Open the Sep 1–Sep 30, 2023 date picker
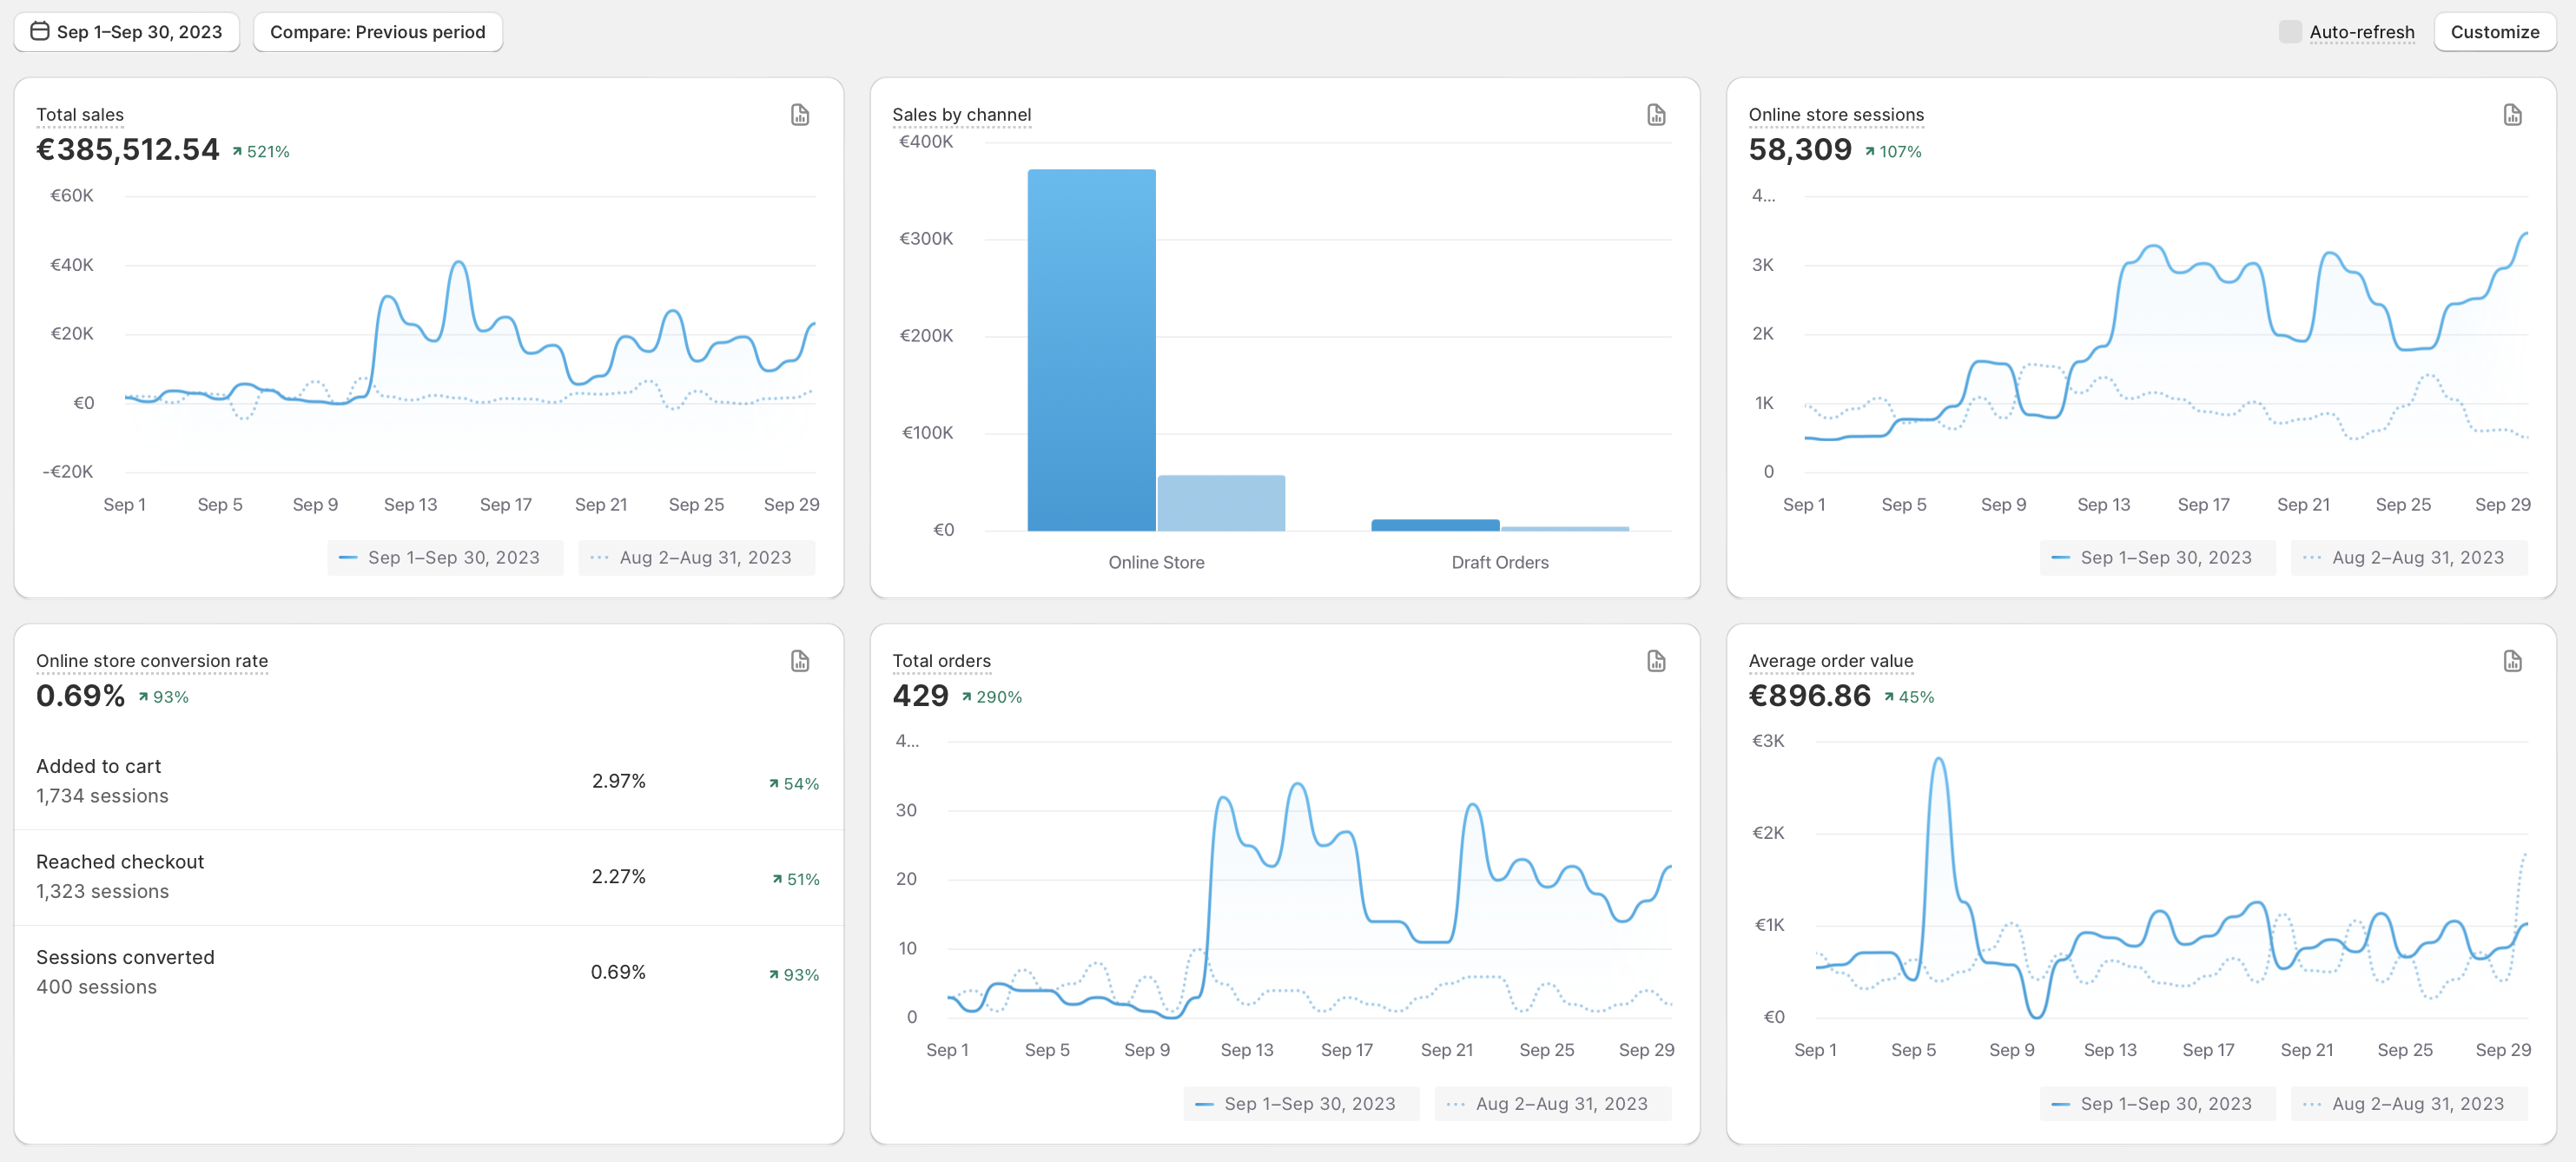Image resolution: width=2576 pixels, height=1162 pixels. tap(127, 32)
